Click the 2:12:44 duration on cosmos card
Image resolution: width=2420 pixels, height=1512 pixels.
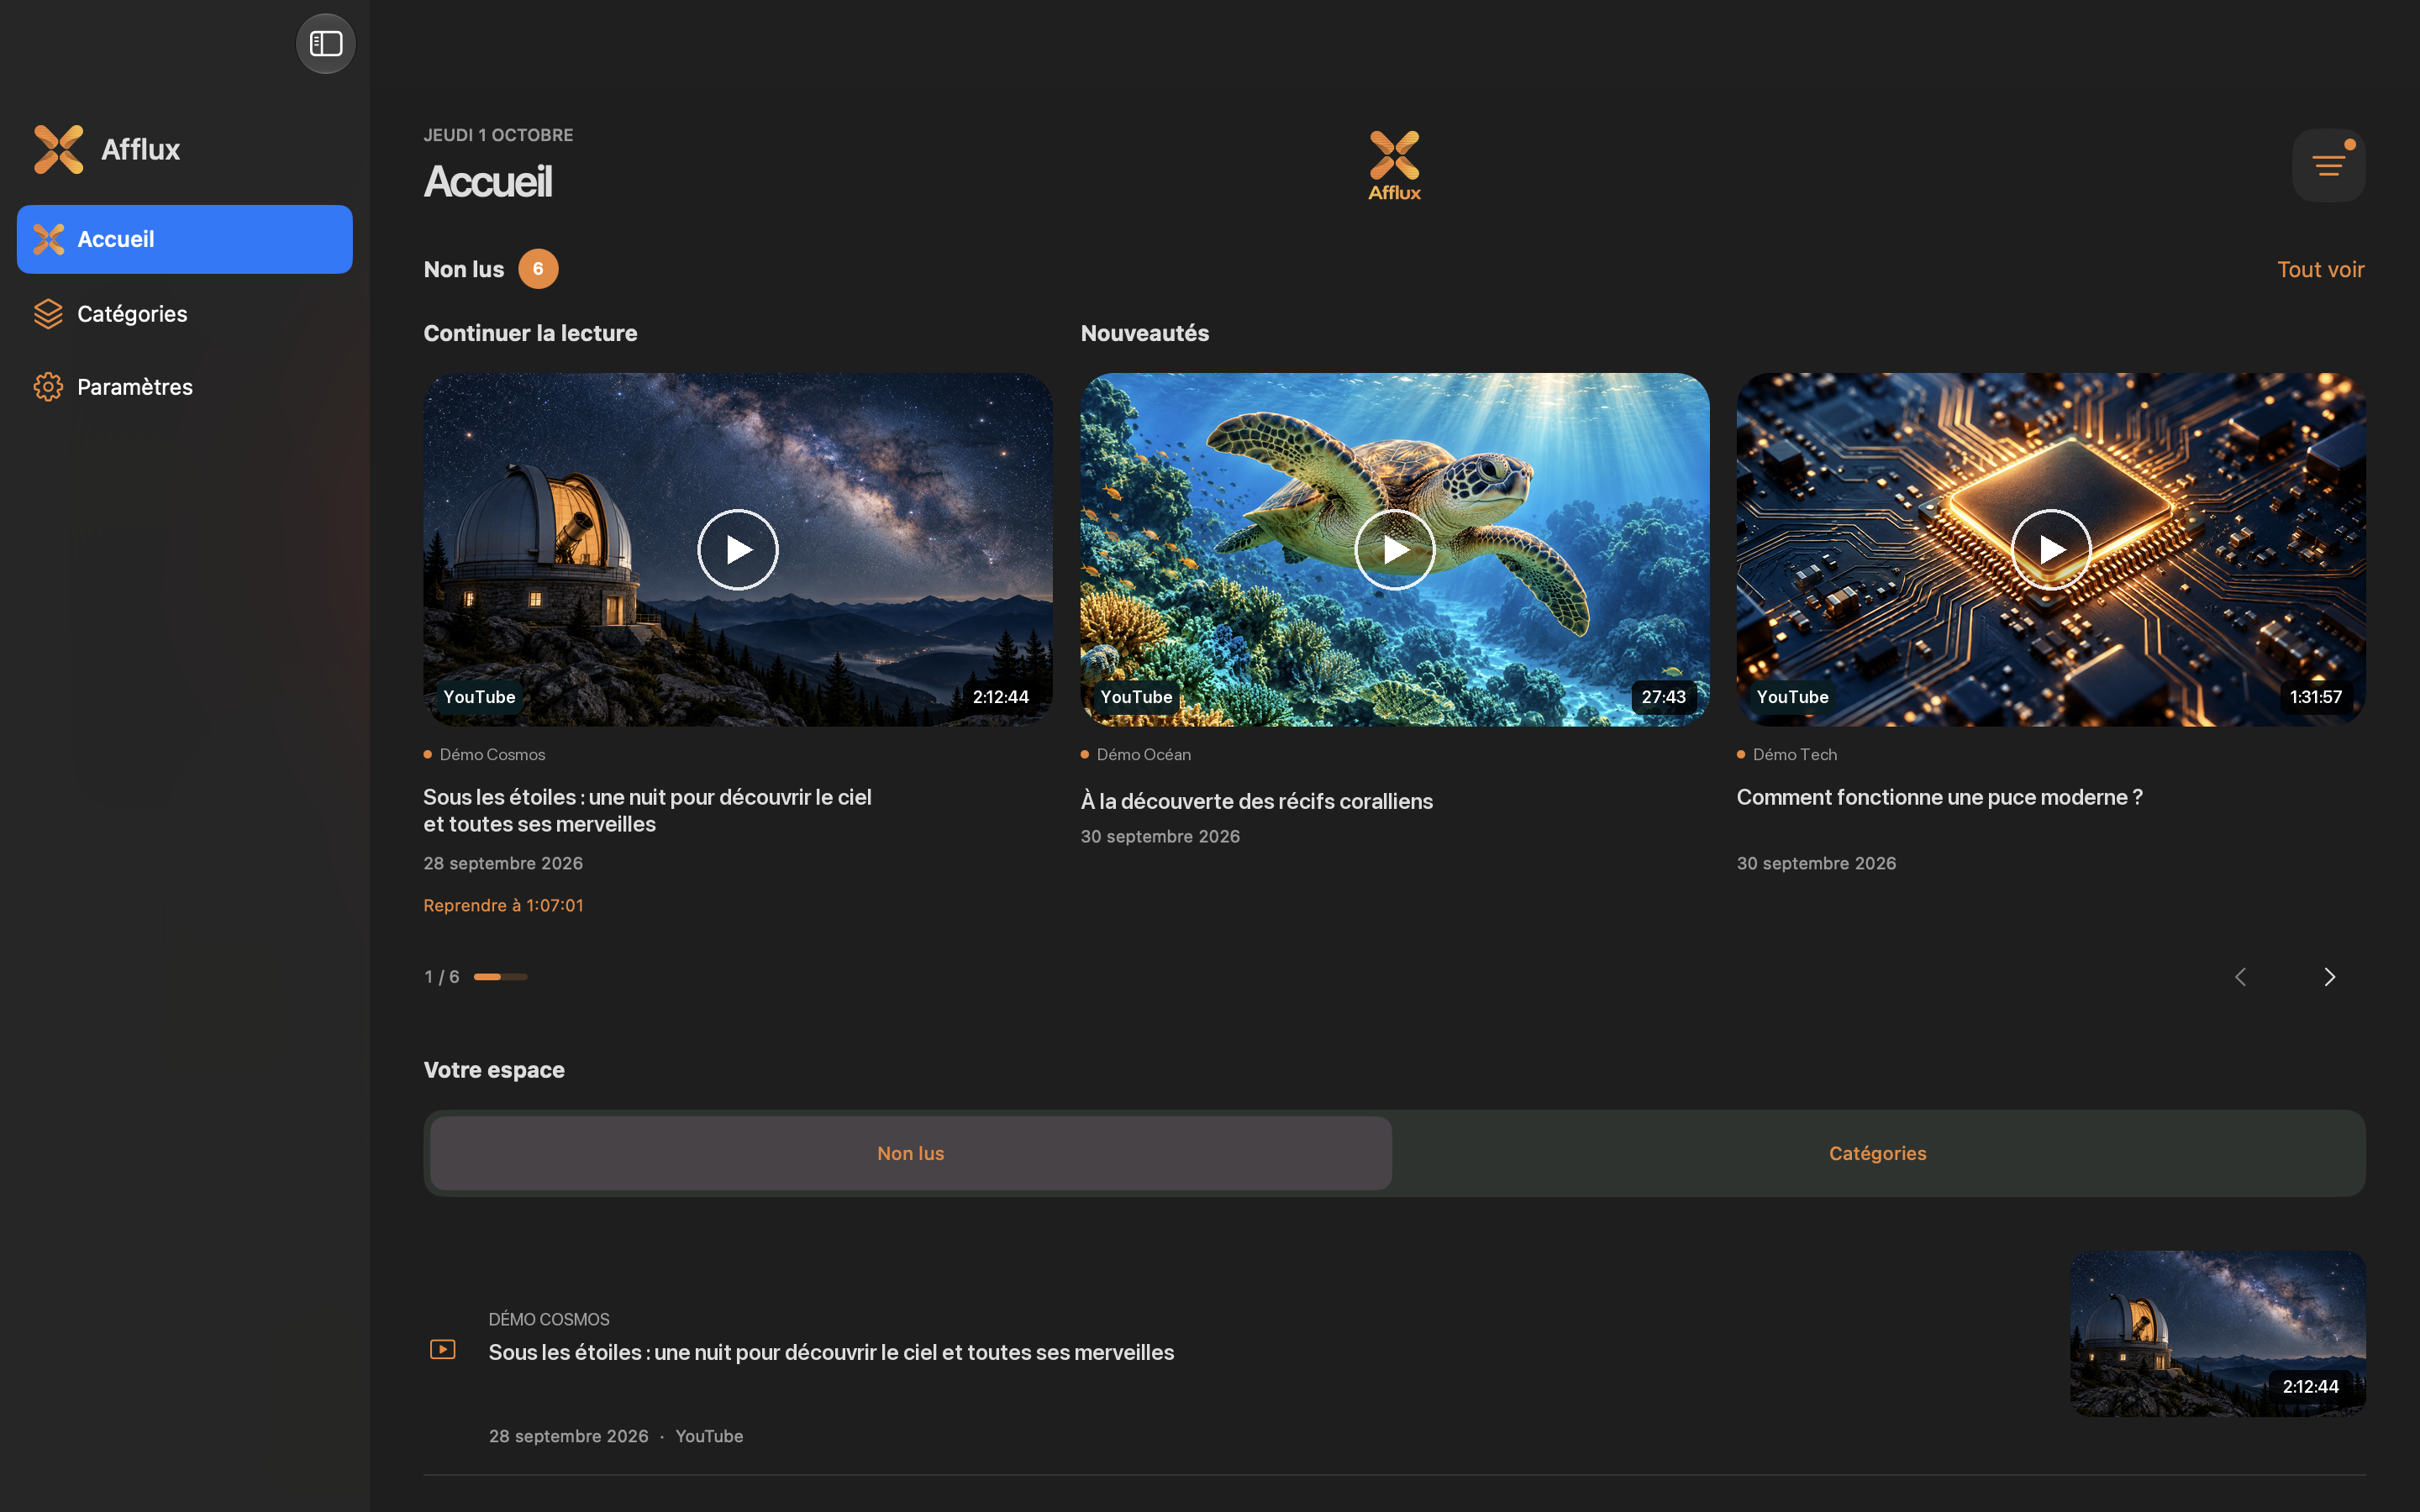[1001, 697]
